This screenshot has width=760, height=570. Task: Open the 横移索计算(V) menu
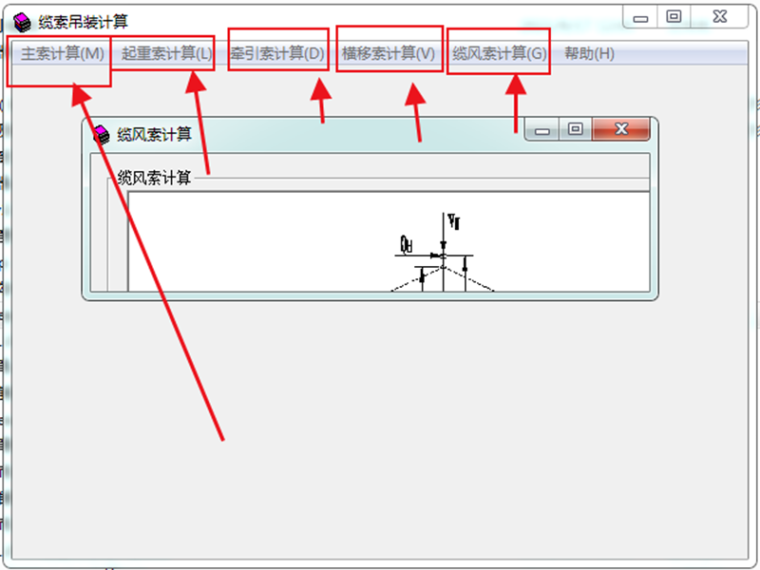tap(388, 53)
